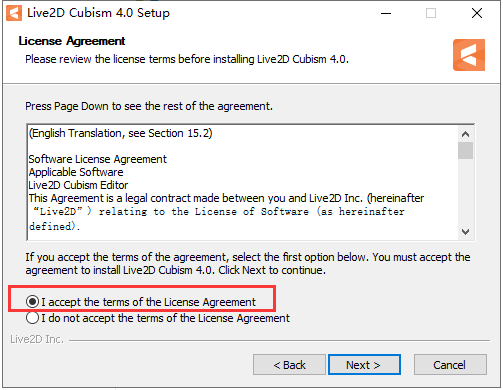
Task: Select 'I do not accept the terms' radio button
Action: point(33,318)
